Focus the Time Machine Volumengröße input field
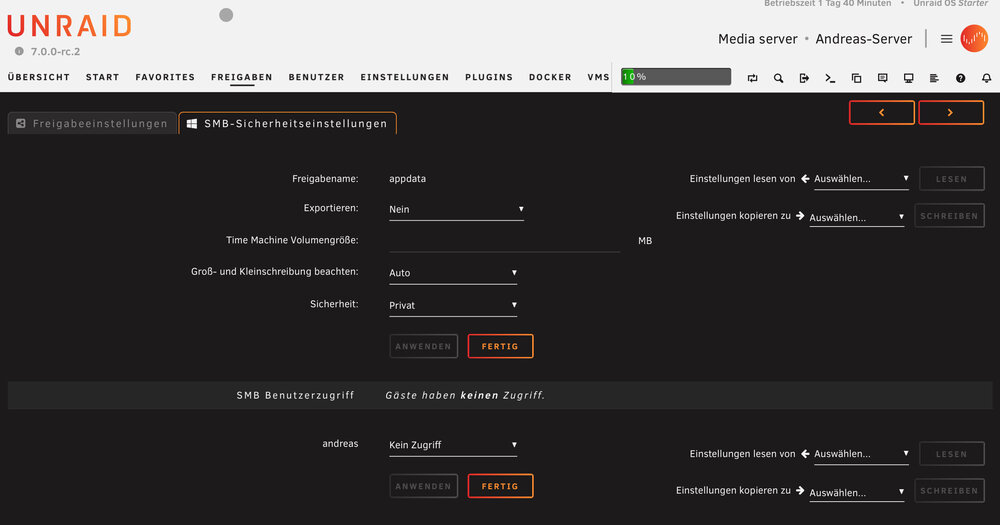 pos(504,241)
